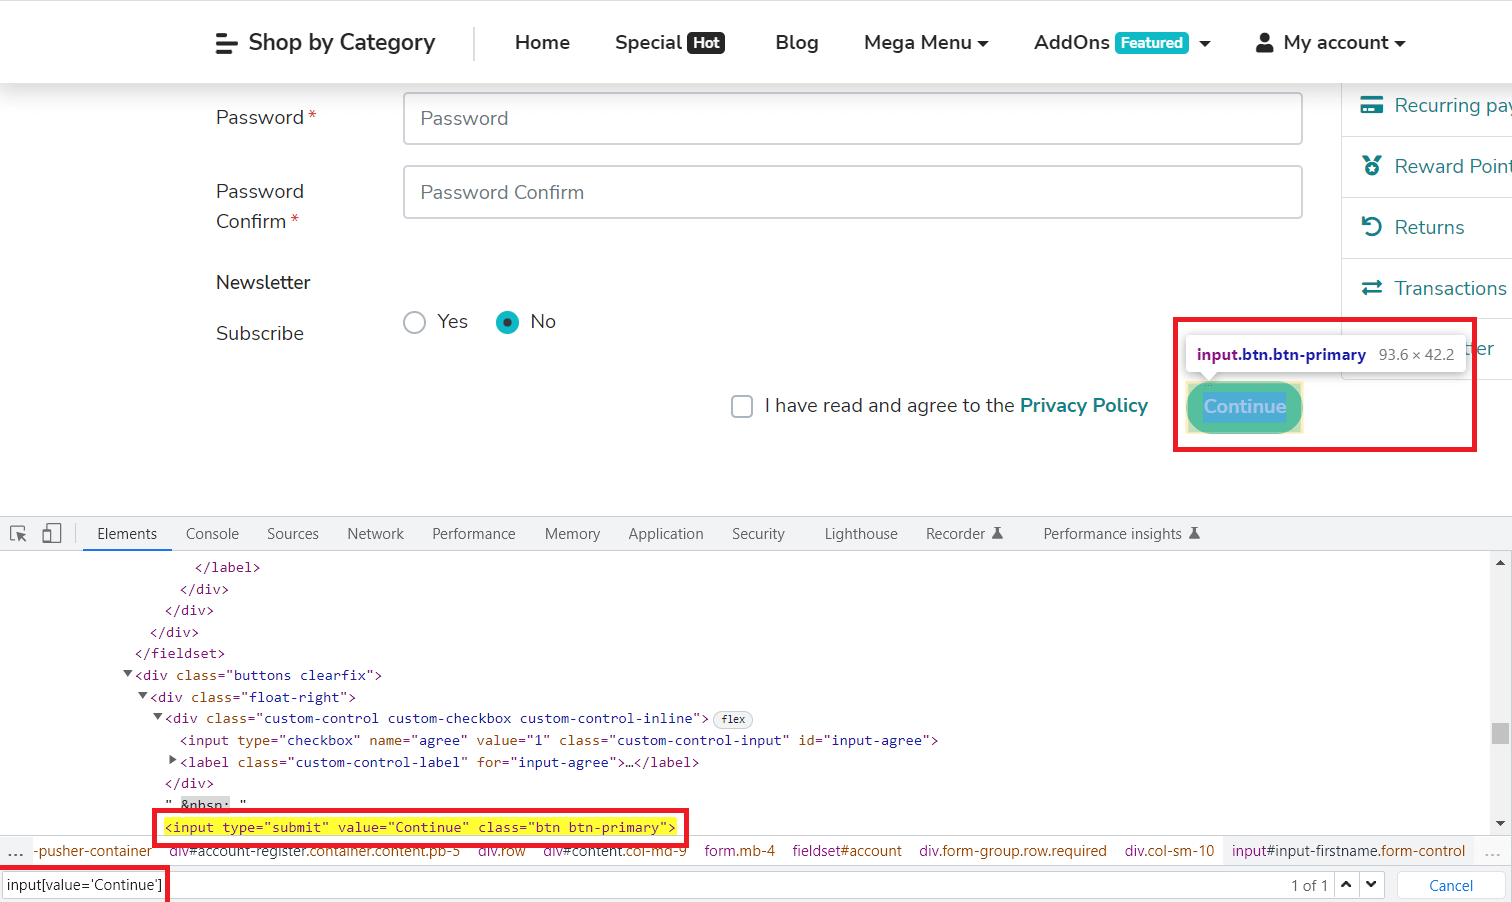Check the Privacy Policy agreement checkbox
This screenshot has height=902, width=1512.
(742, 406)
